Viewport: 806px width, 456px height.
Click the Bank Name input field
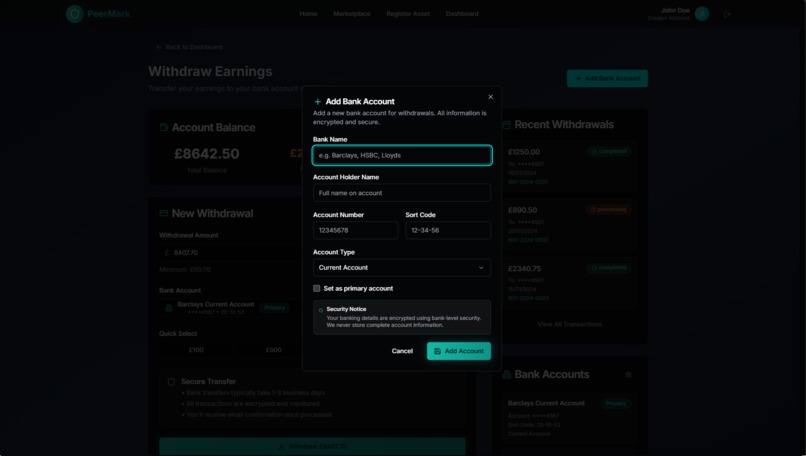pyautogui.click(x=402, y=155)
